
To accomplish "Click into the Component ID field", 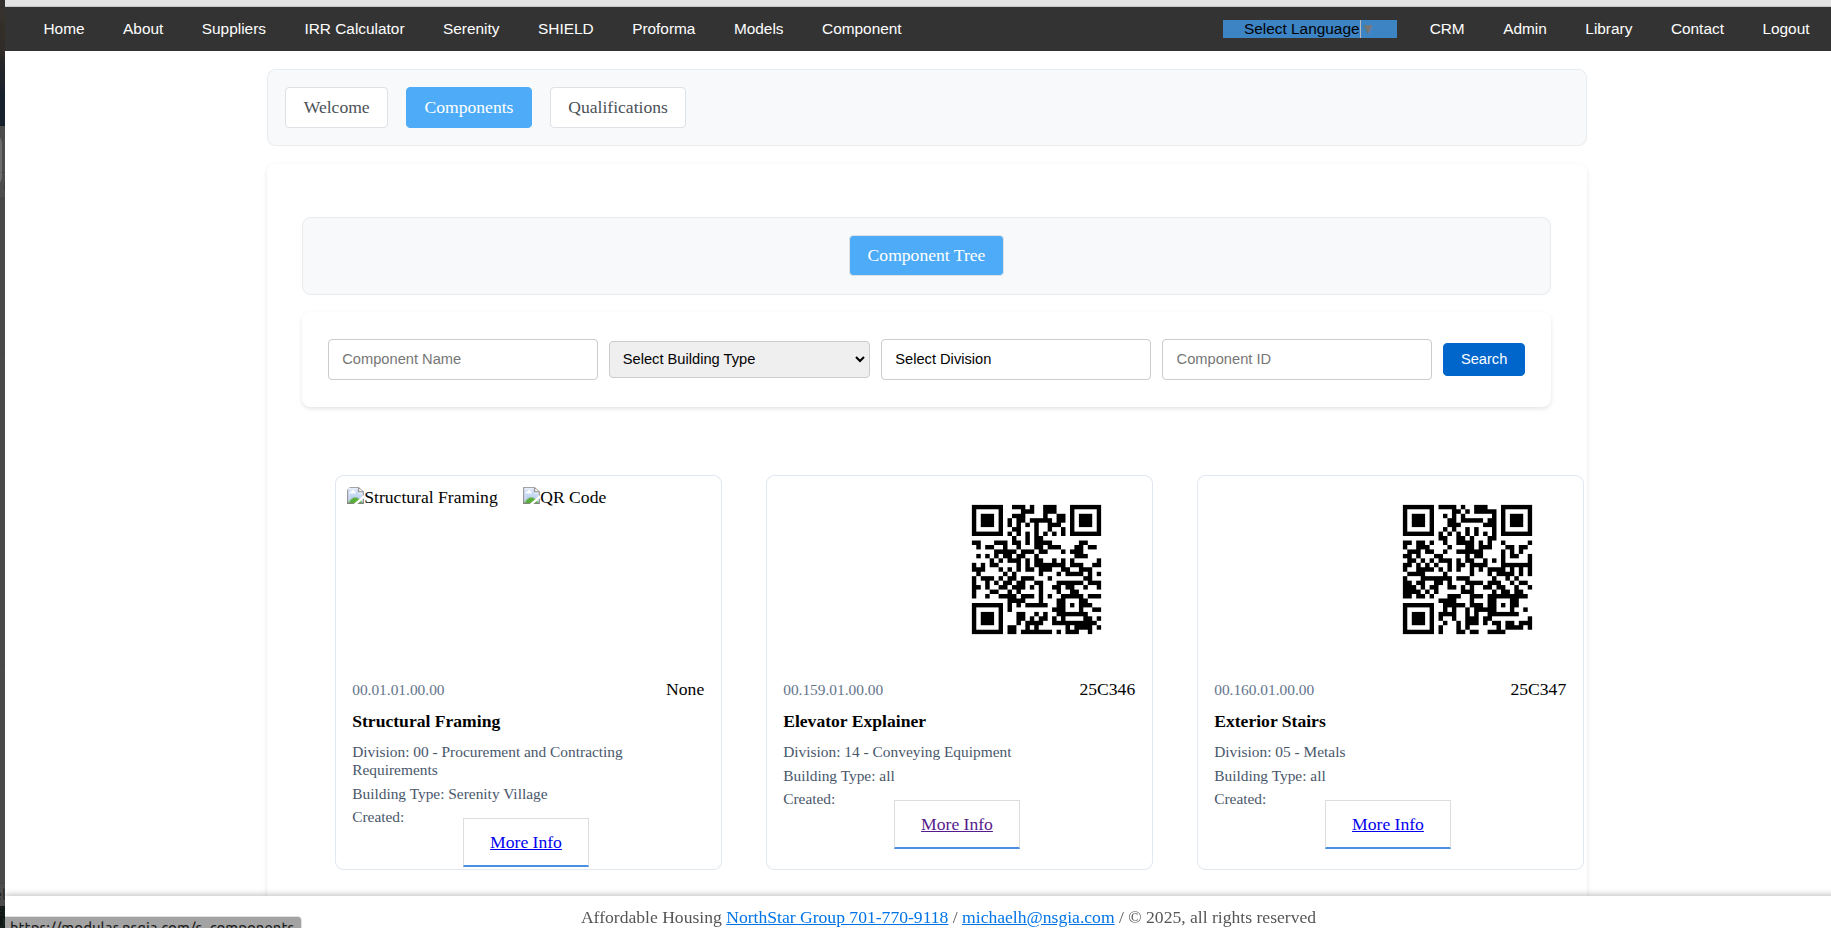I will (1296, 359).
